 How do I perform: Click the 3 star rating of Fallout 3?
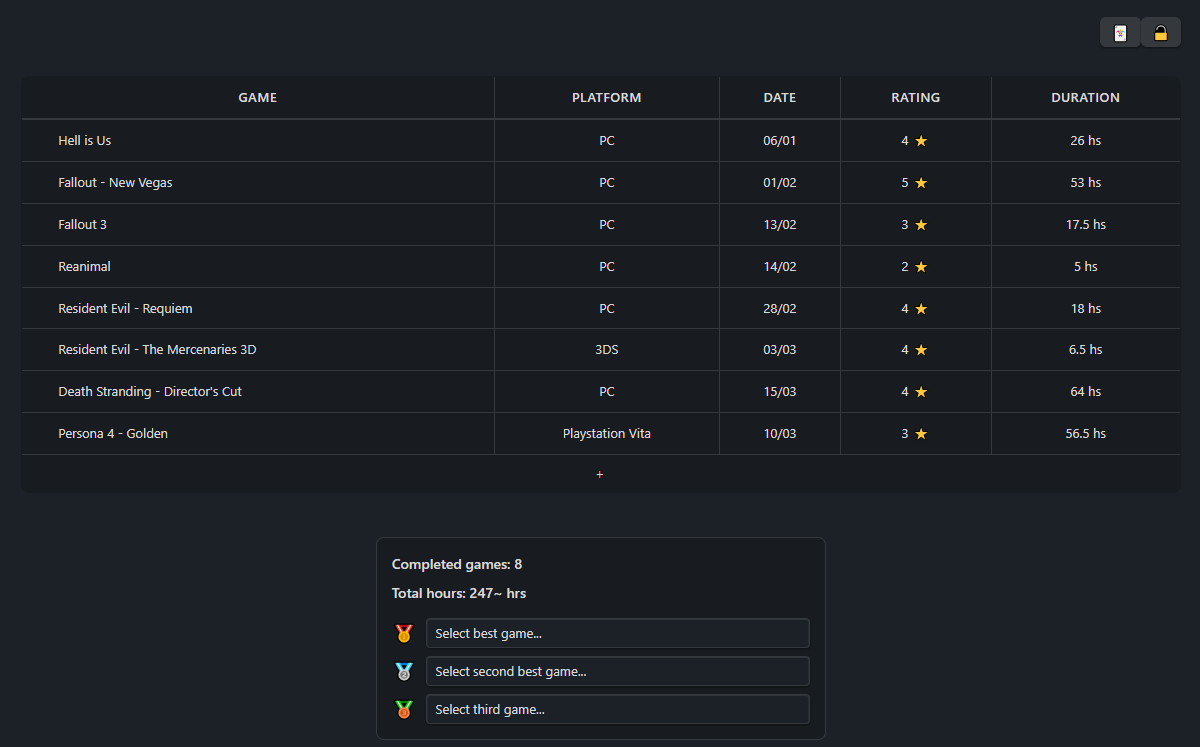[916, 225]
